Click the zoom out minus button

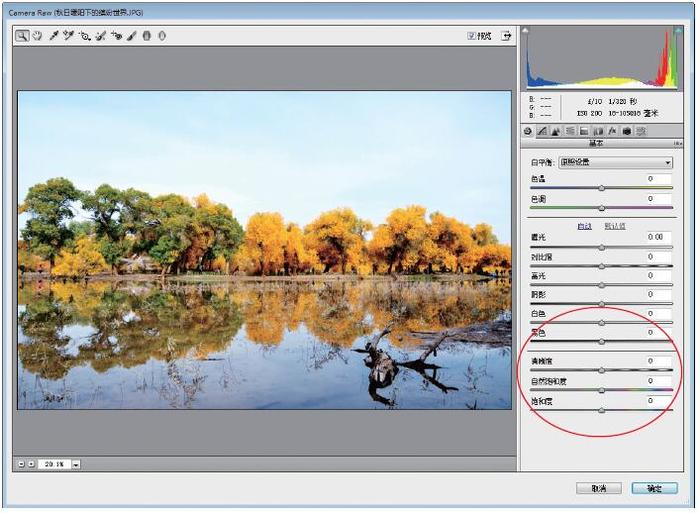21,464
